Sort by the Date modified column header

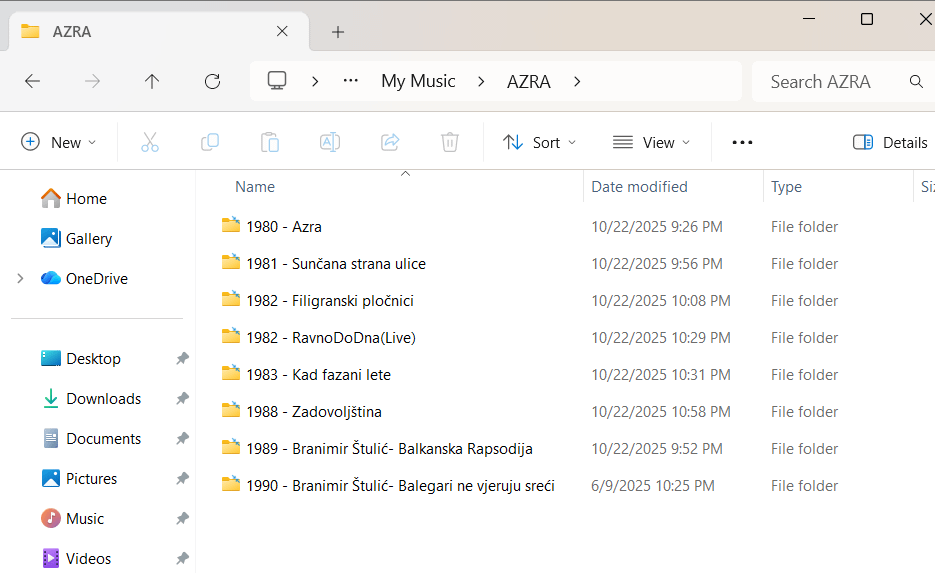[639, 187]
